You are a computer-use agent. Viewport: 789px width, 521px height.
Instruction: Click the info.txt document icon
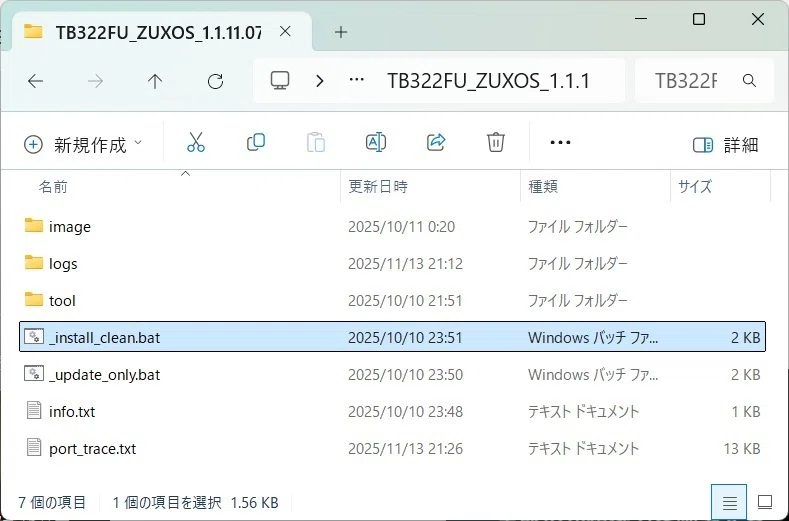[x=34, y=410]
